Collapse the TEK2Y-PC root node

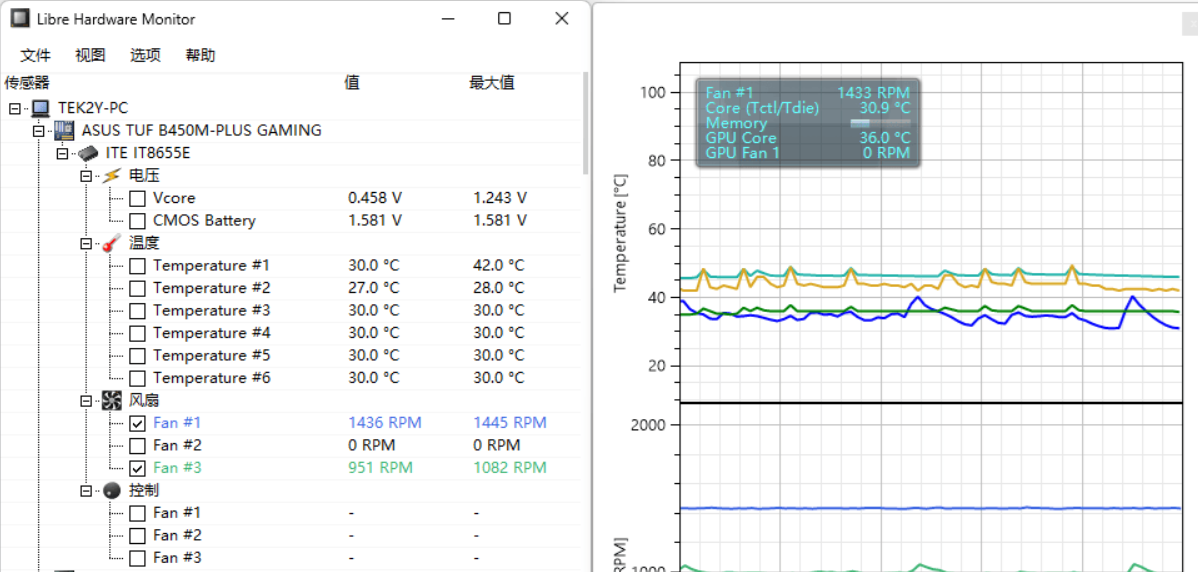point(14,108)
